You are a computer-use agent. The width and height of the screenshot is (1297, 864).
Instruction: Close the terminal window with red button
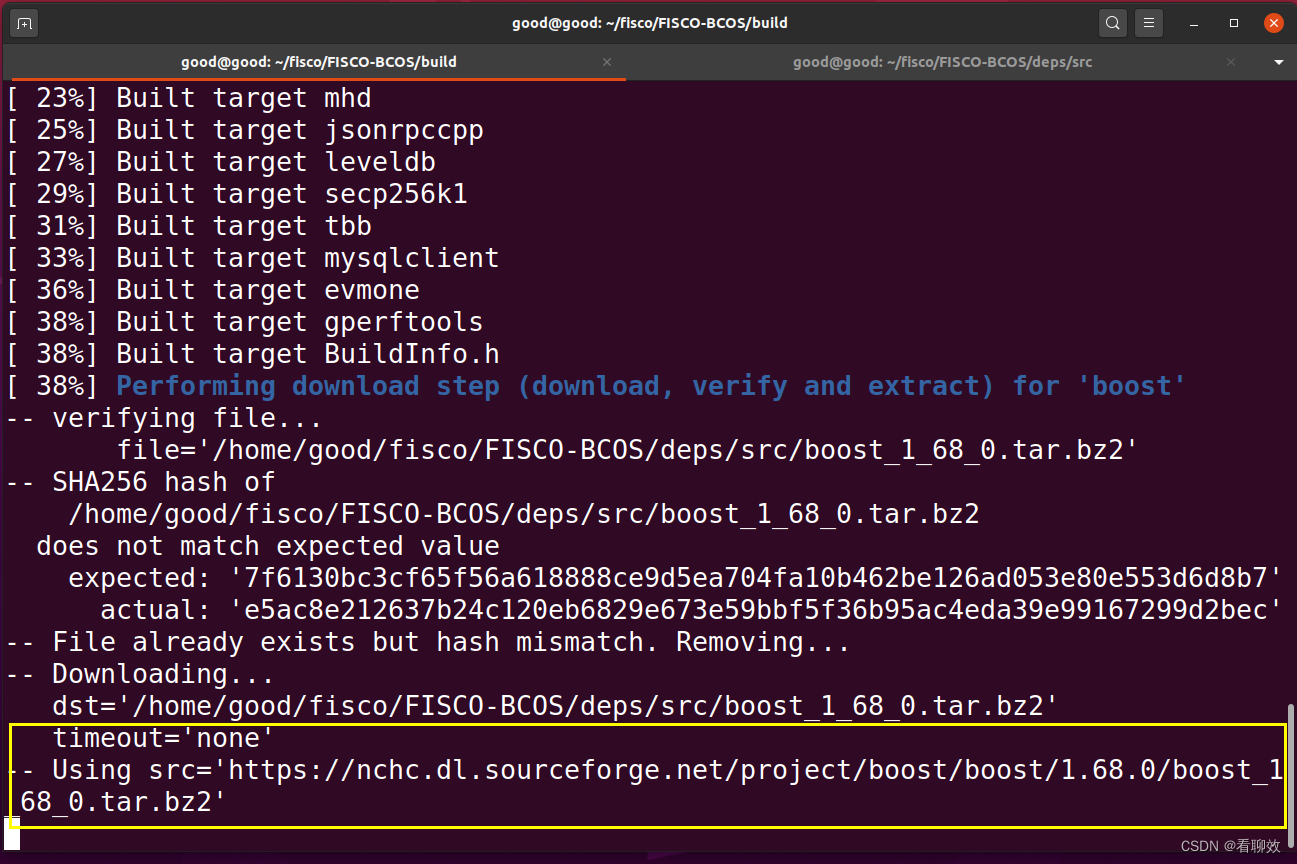click(x=1273, y=22)
